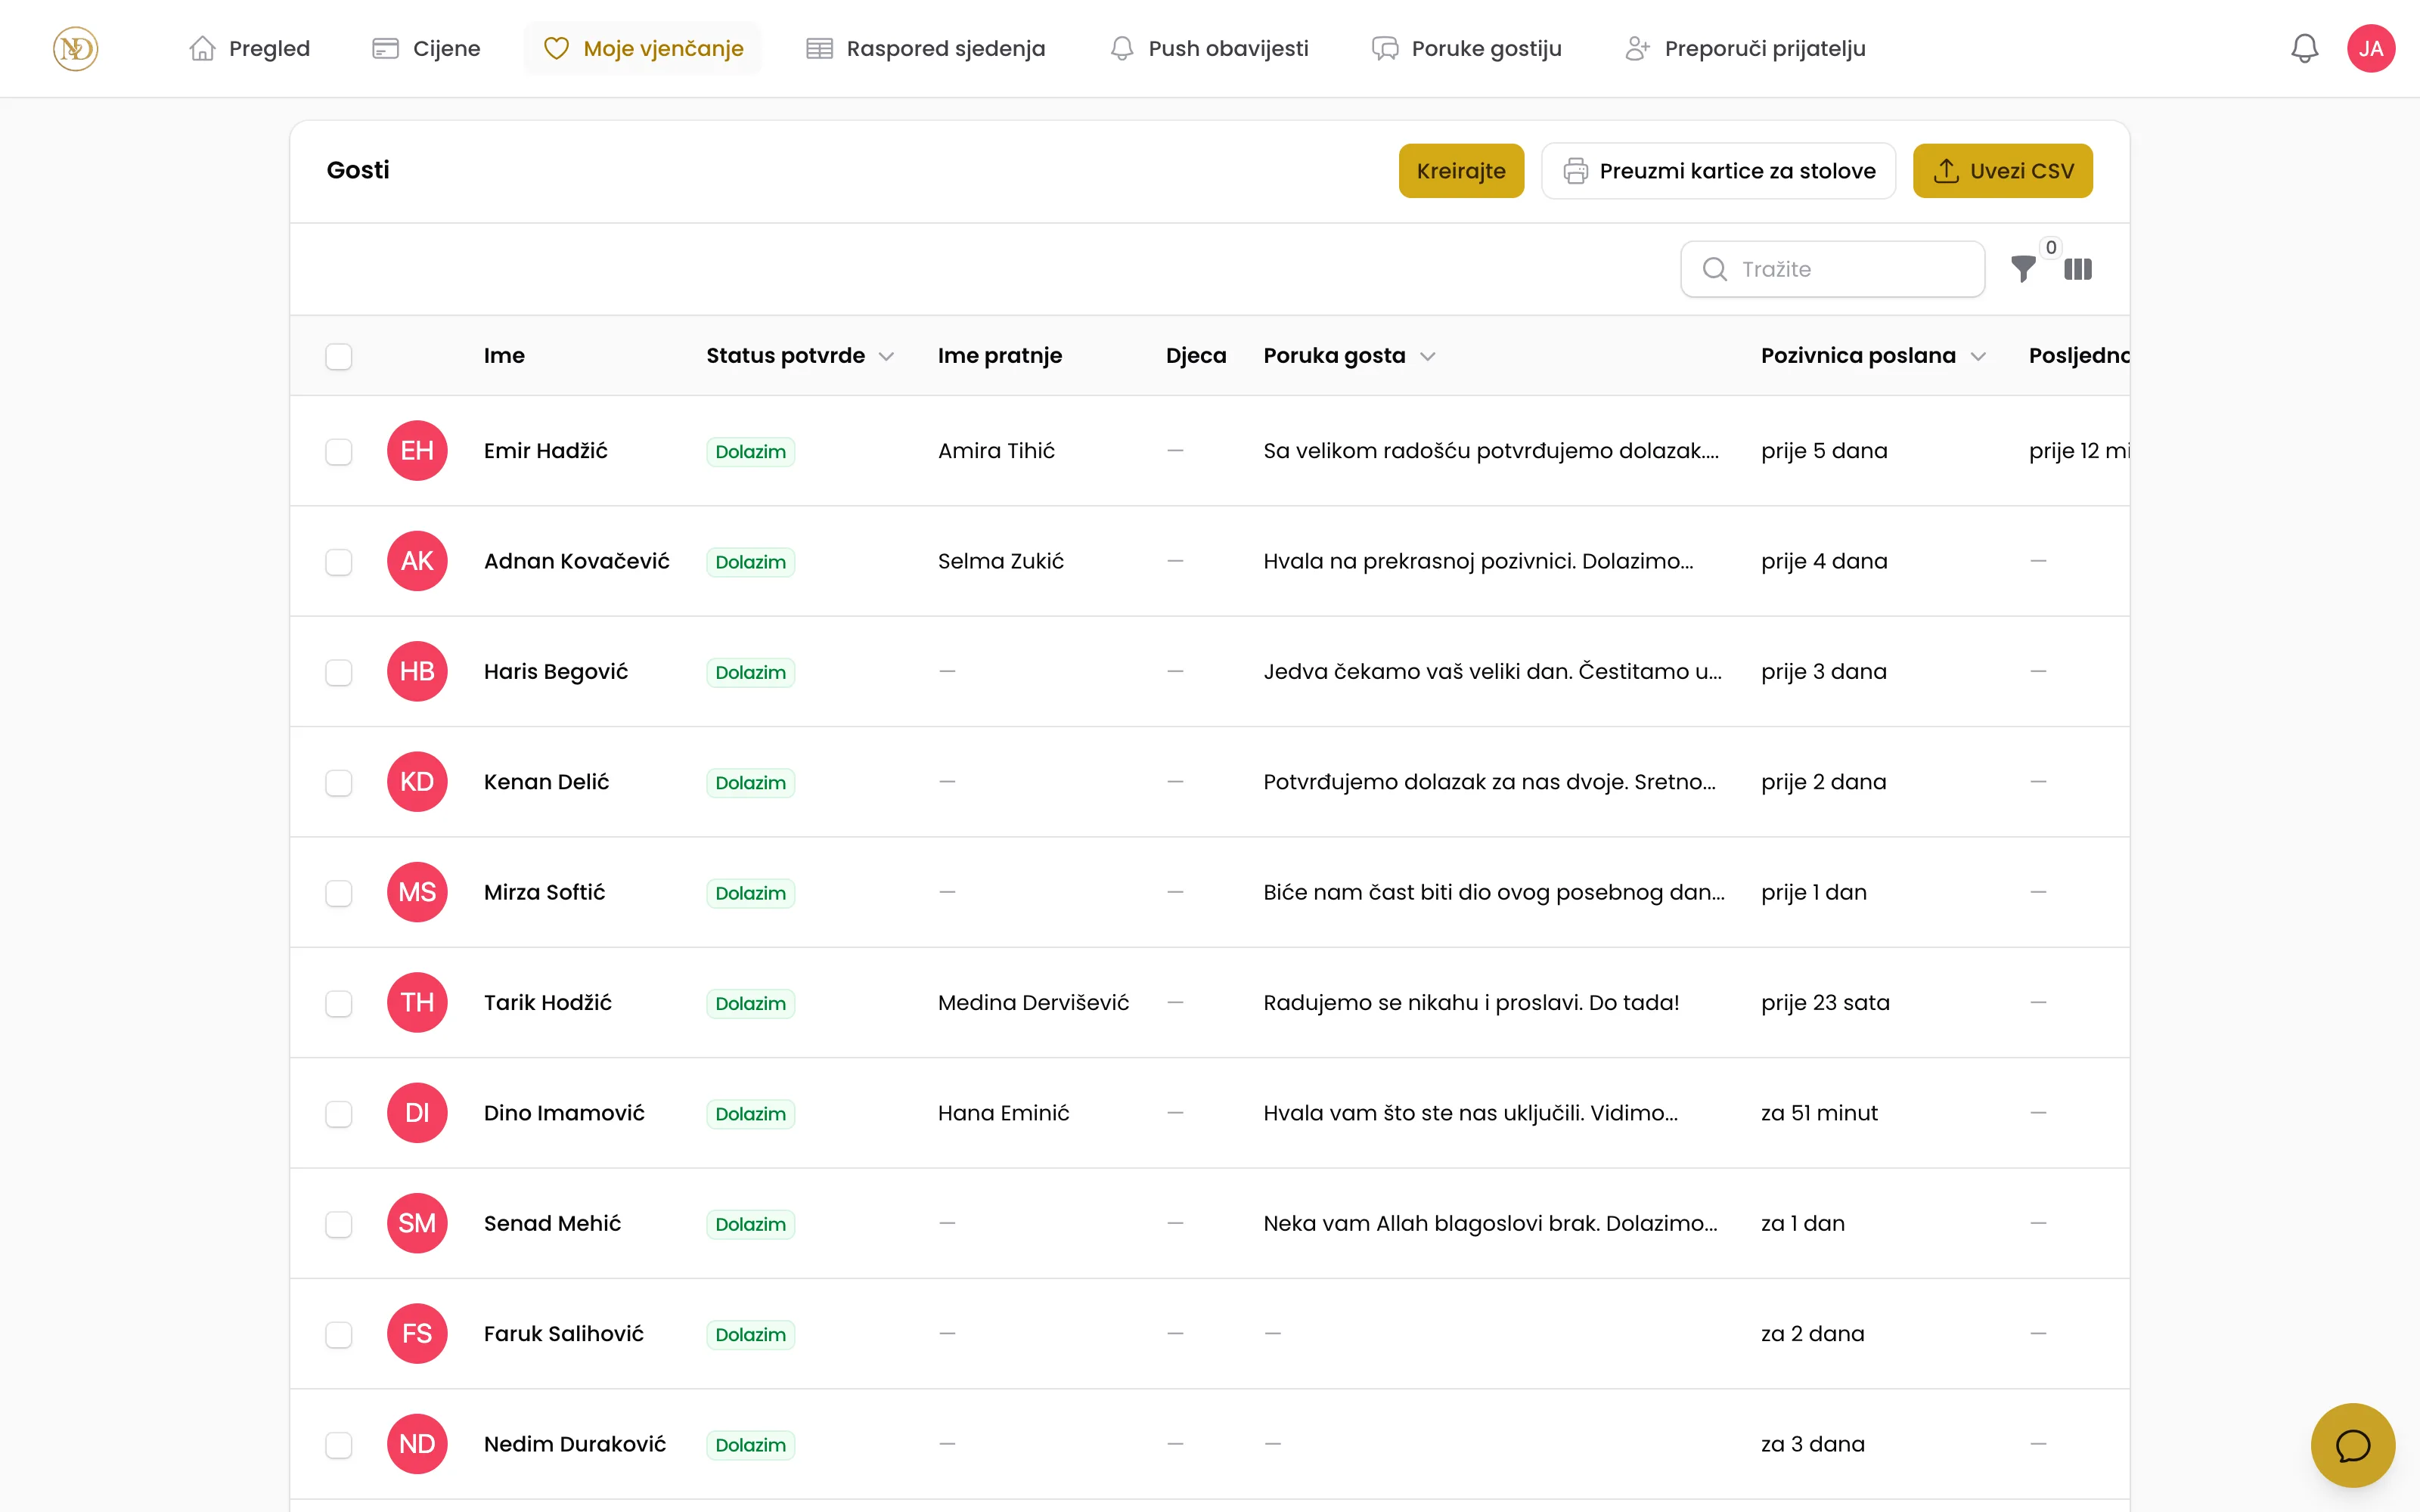Open the chat bubble widget
This screenshot has width=2420, height=1512.
click(2352, 1445)
